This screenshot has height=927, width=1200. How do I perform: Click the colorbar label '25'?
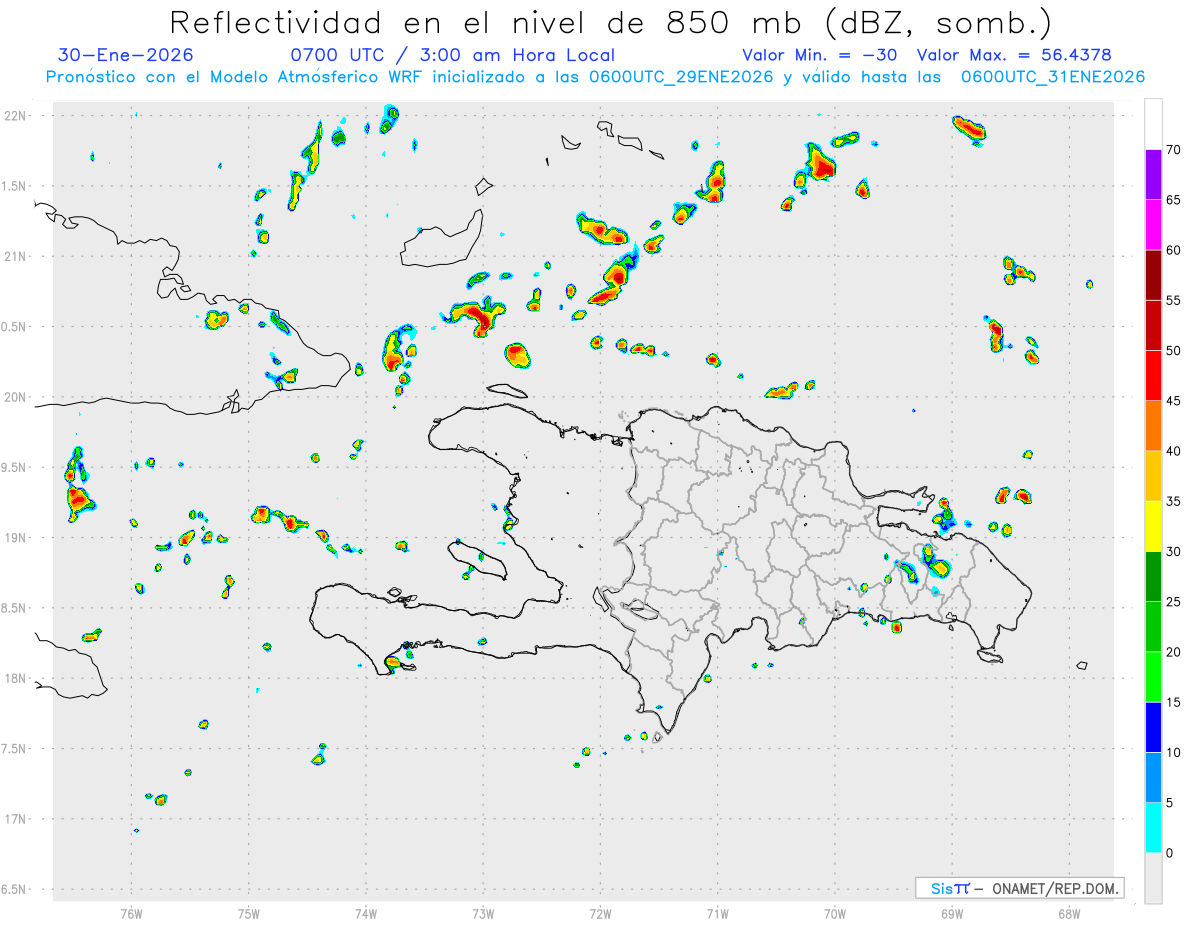click(x=1173, y=602)
